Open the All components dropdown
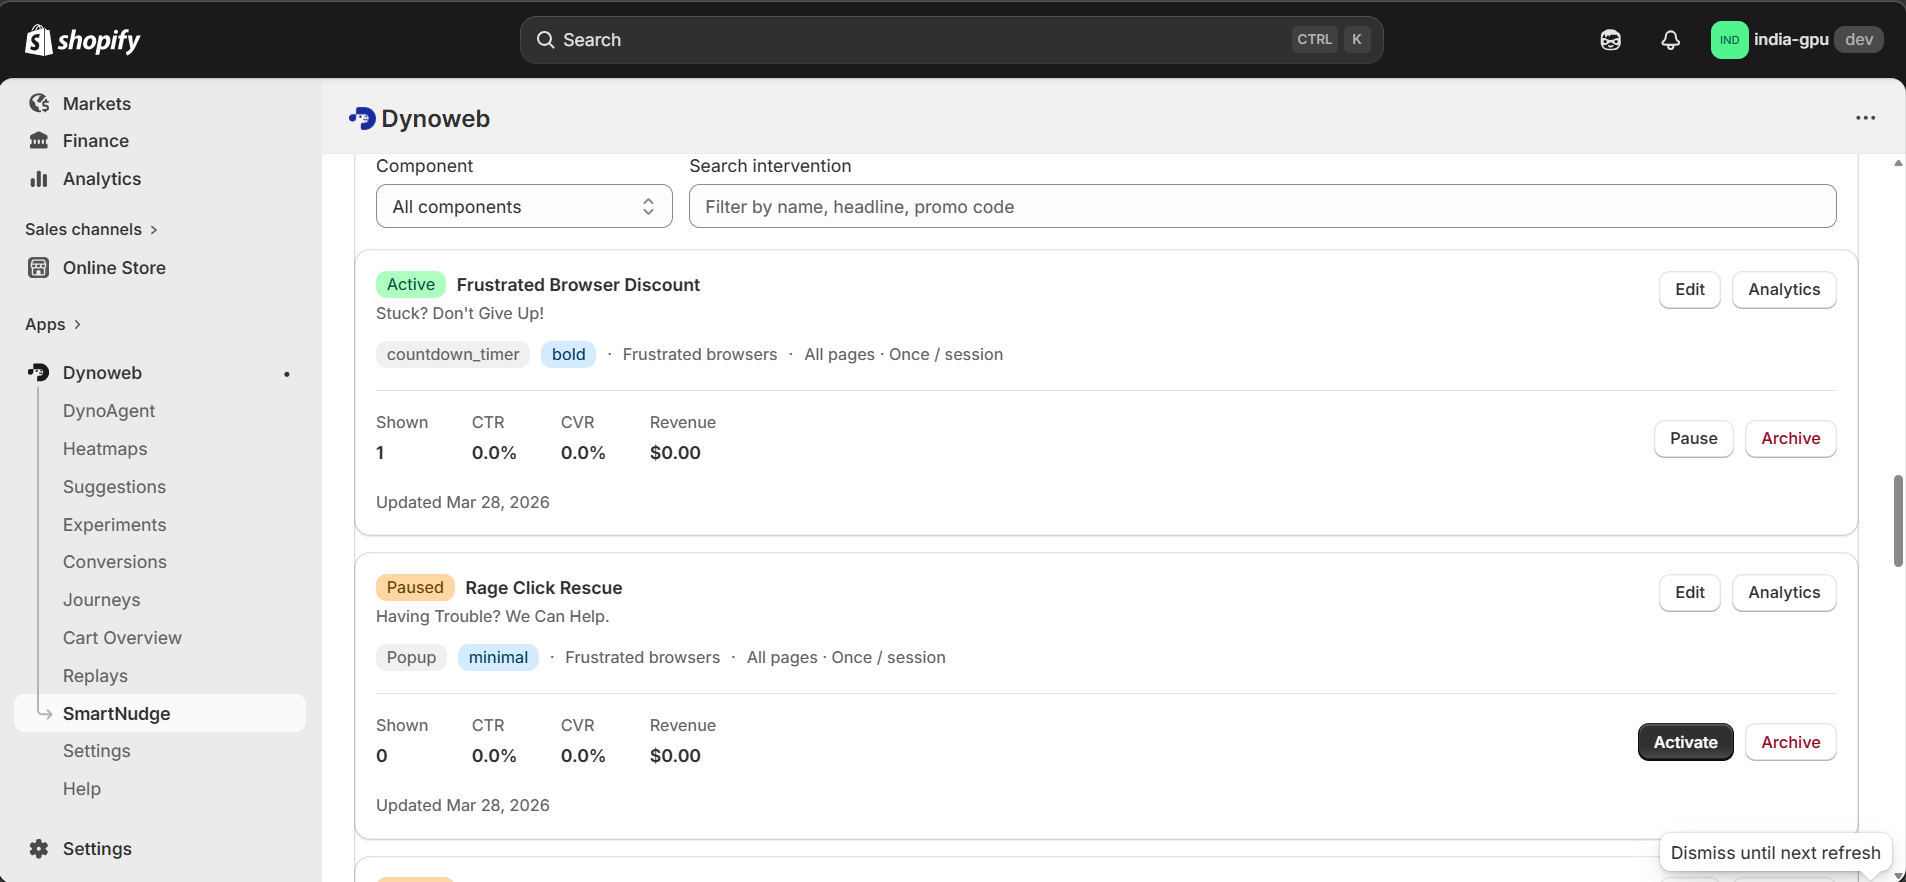This screenshot has width=1906, height=882. (524, 207)
